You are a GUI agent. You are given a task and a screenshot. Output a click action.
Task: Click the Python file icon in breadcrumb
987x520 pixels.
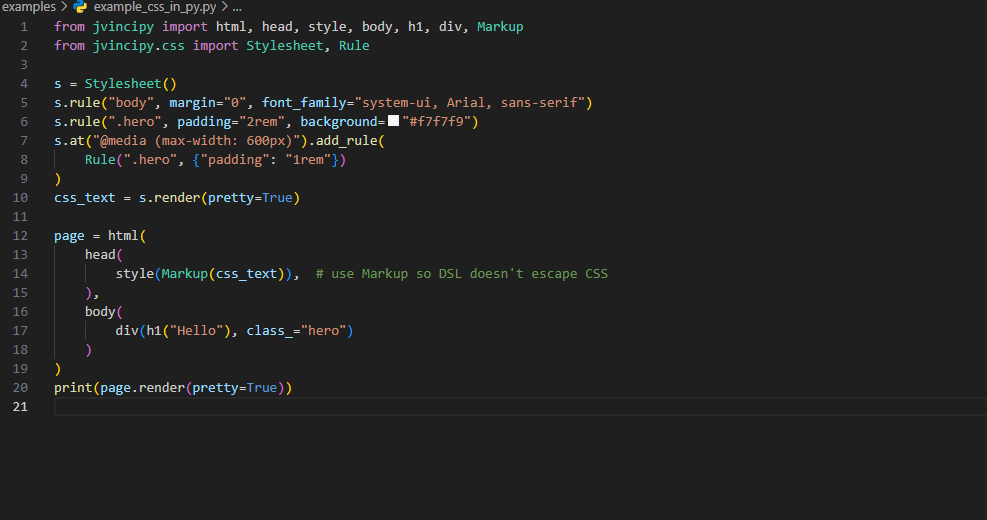coord(80,7)
